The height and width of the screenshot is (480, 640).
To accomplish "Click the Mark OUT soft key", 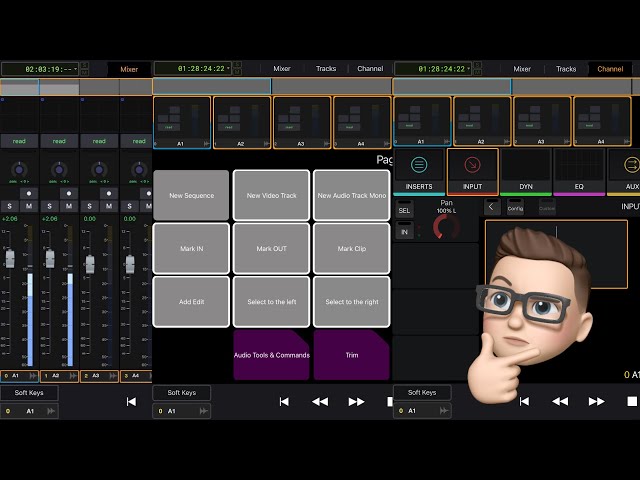I will pos(271,249).
